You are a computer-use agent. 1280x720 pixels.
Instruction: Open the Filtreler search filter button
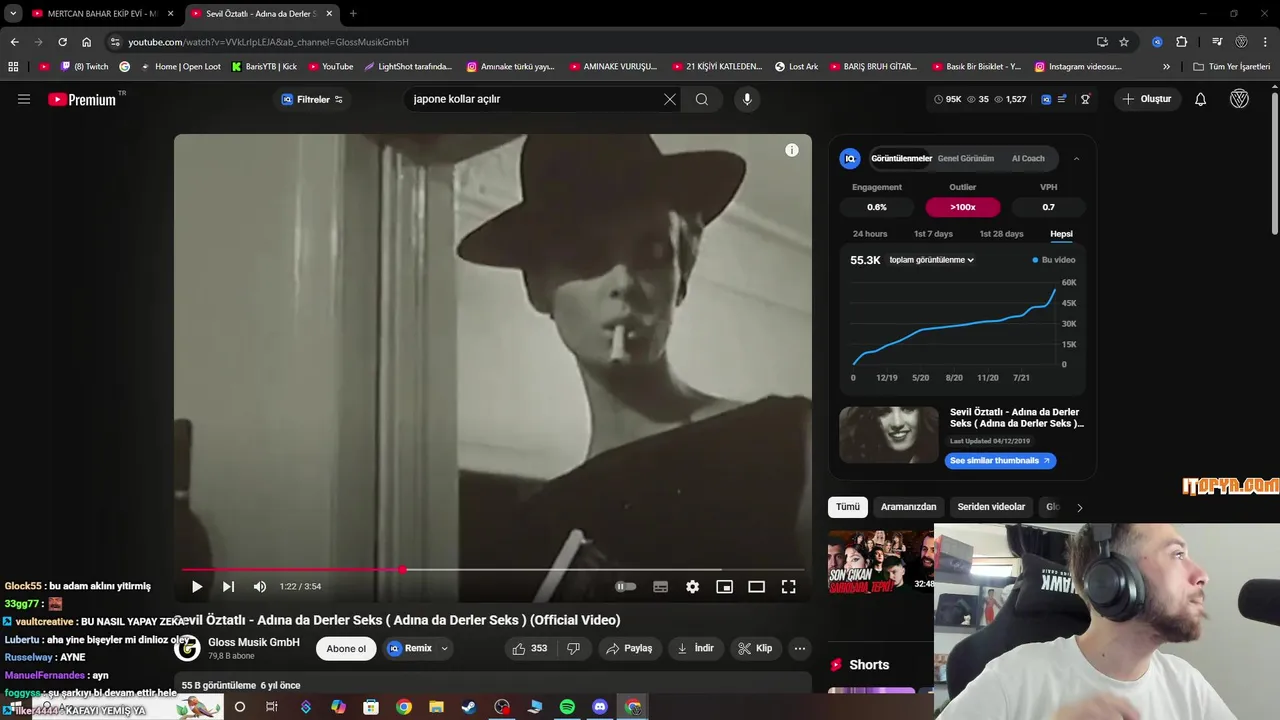312,99
